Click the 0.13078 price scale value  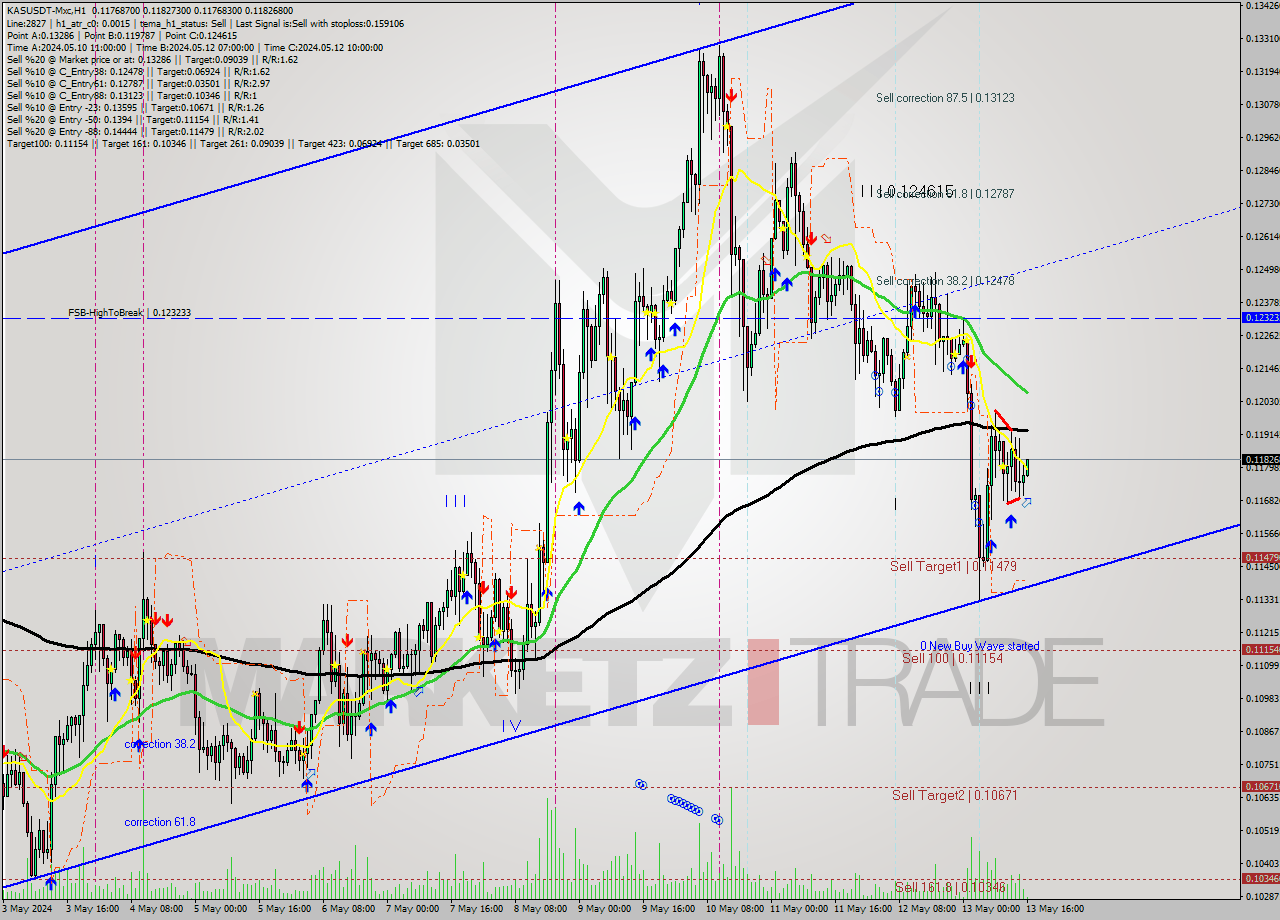click(1262, 104)
